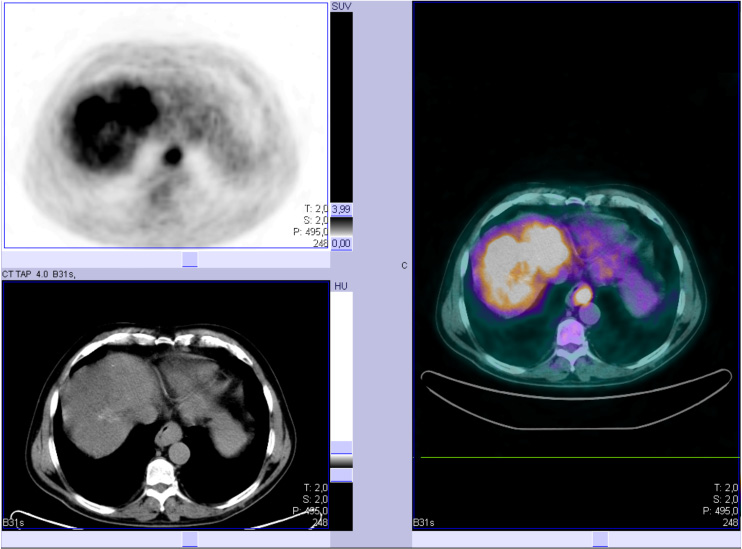This screenshot has height=549, width=742.
Task: Click the SUV scale label
Action: [341, 6]
